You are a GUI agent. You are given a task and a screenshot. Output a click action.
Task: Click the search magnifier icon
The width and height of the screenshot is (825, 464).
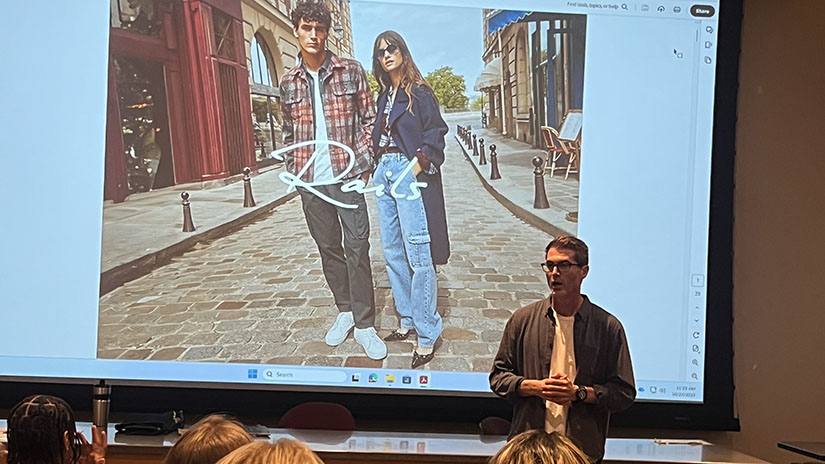click(x=625, y=7)
